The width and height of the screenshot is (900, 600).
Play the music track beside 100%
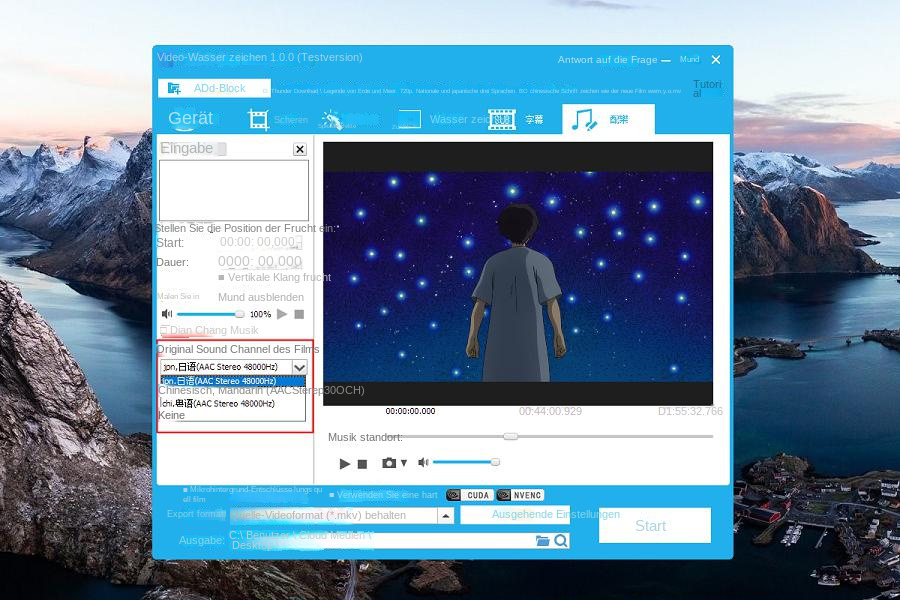282,314
